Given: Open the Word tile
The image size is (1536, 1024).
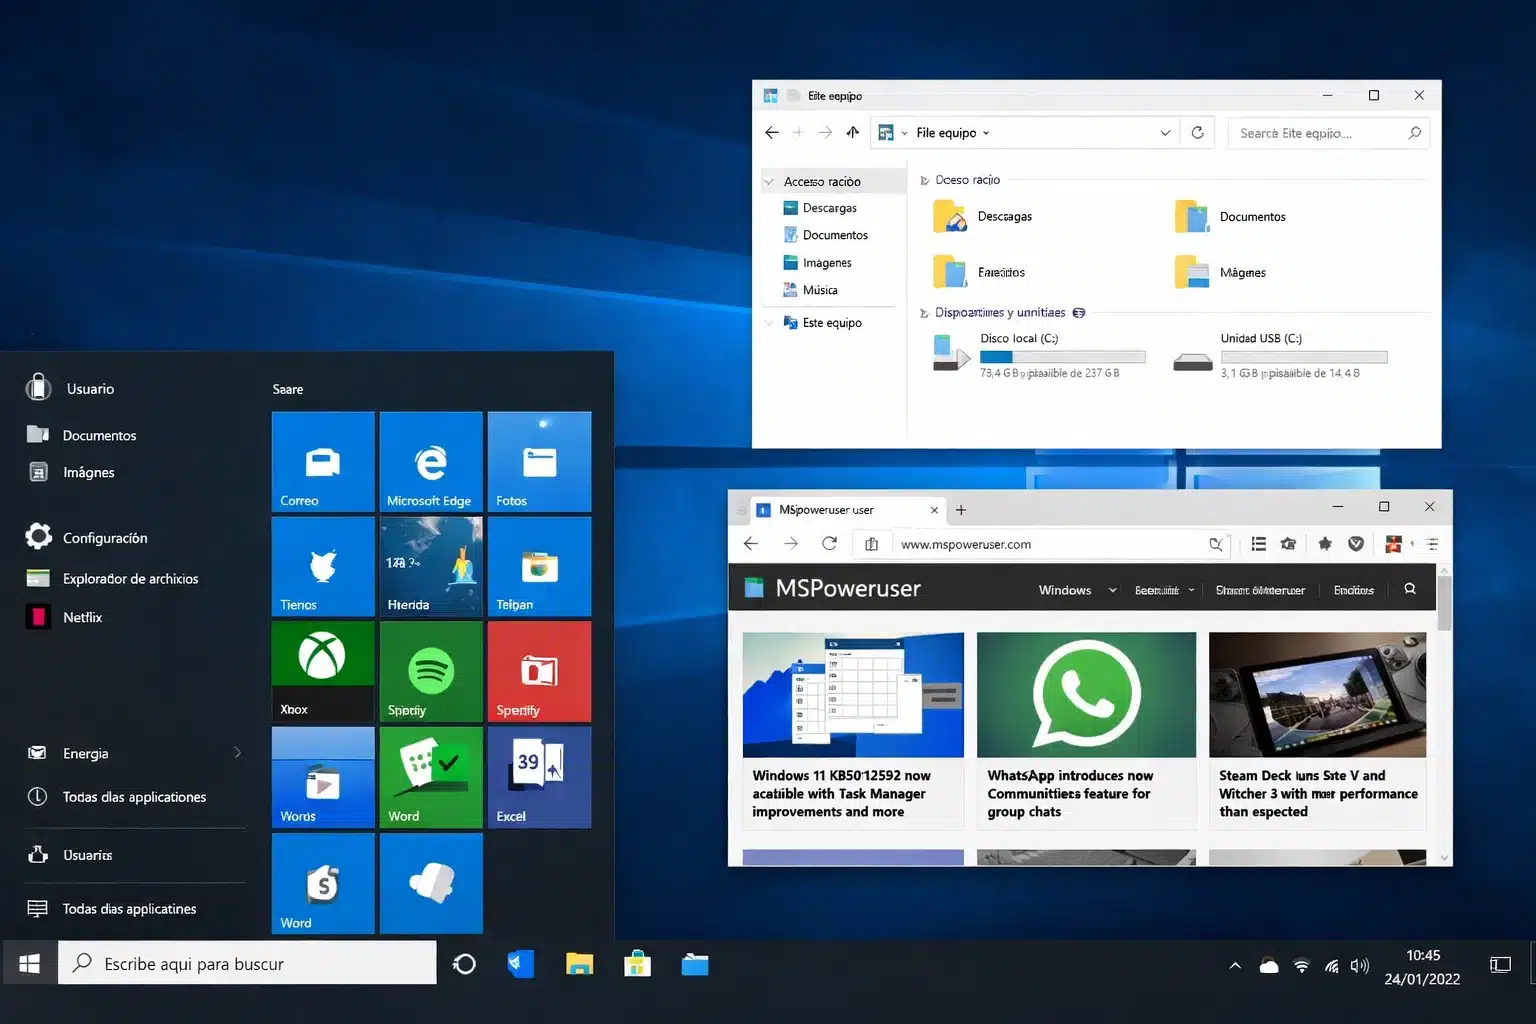Looking at the screenshot, I should click(x=430, y=777).
